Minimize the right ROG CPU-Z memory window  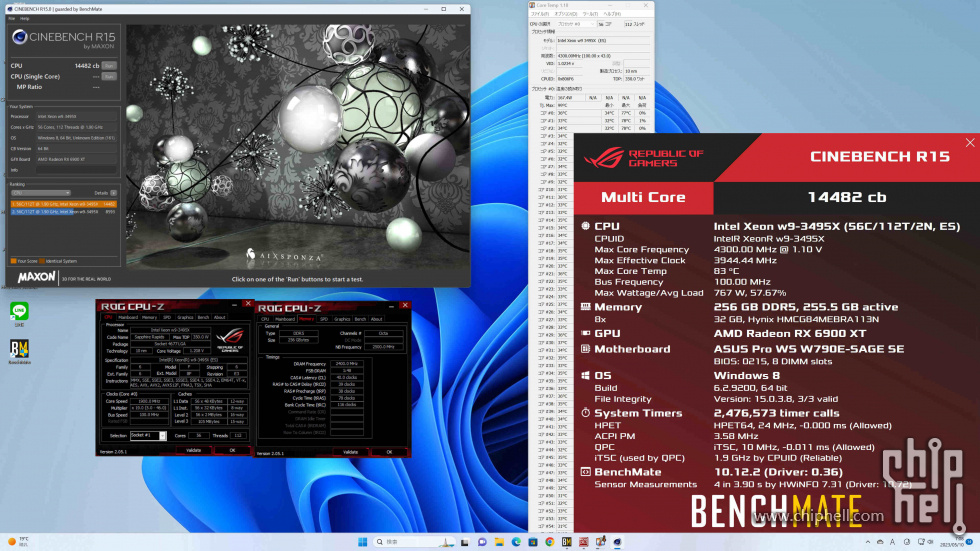point(391,306)
